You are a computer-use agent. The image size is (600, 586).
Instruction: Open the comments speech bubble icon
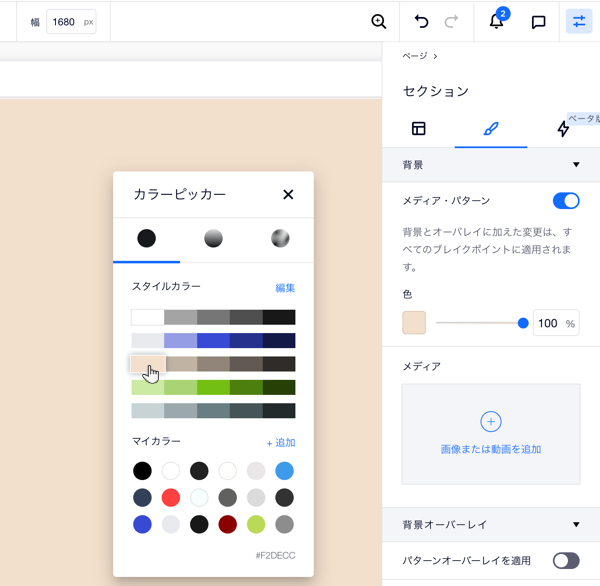click(x=538, y=22)
